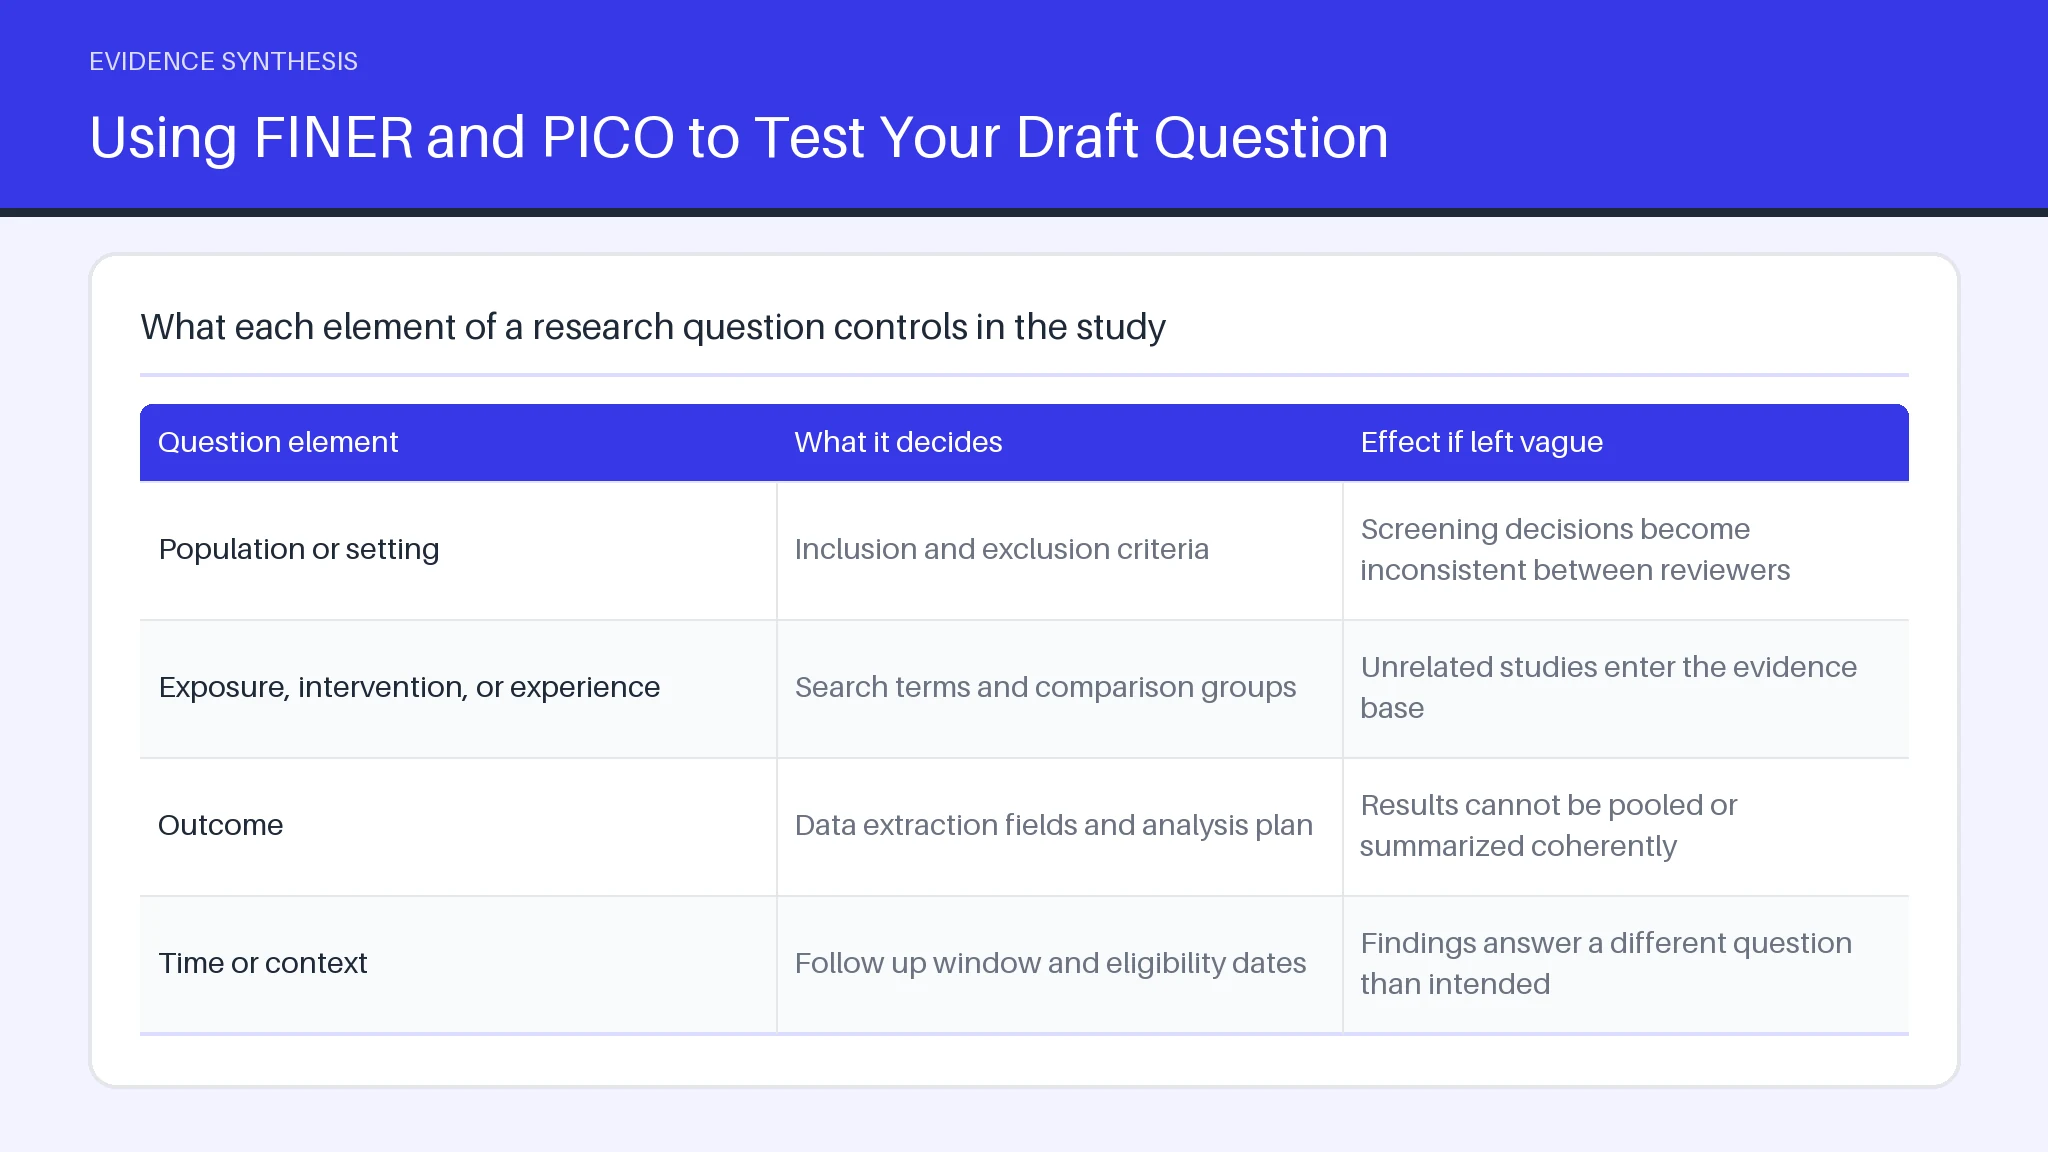This screenshot has width=2048, height=1152.
Task: Select the EVIDENCE SYNTHESIS label
Action: (x=223, y=62)
